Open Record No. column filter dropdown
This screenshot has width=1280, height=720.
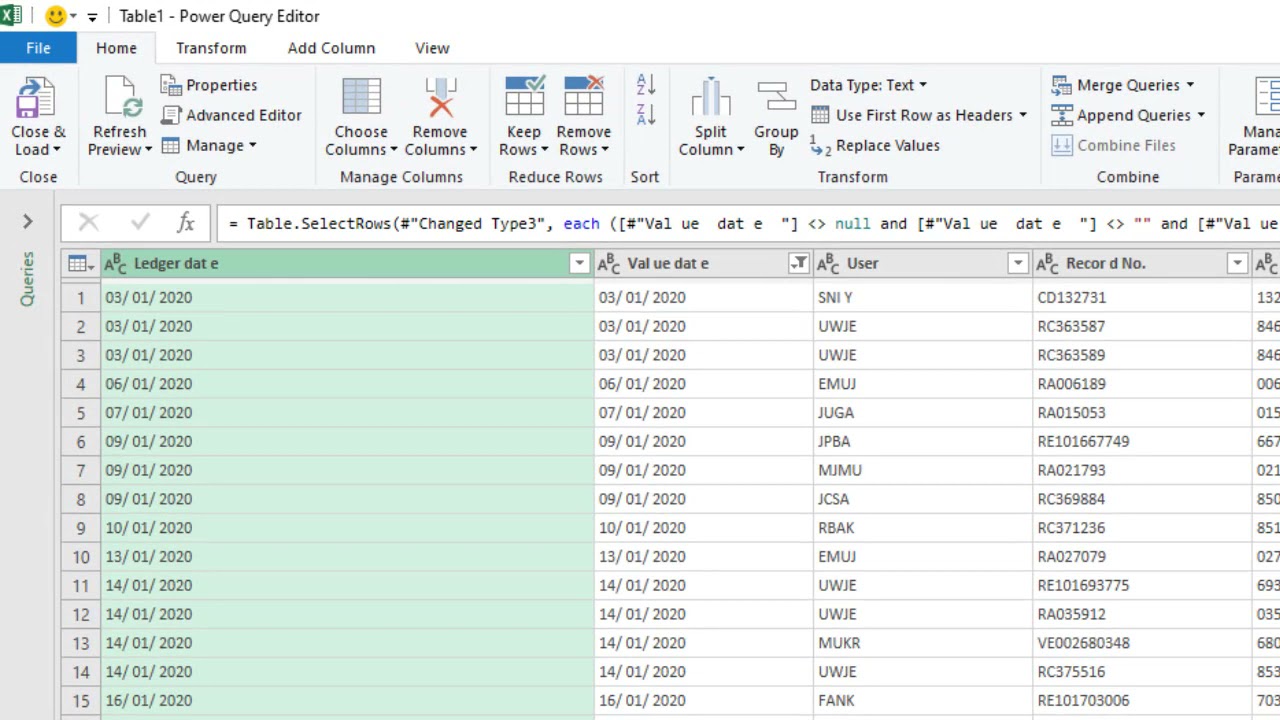coord(1237,263)
